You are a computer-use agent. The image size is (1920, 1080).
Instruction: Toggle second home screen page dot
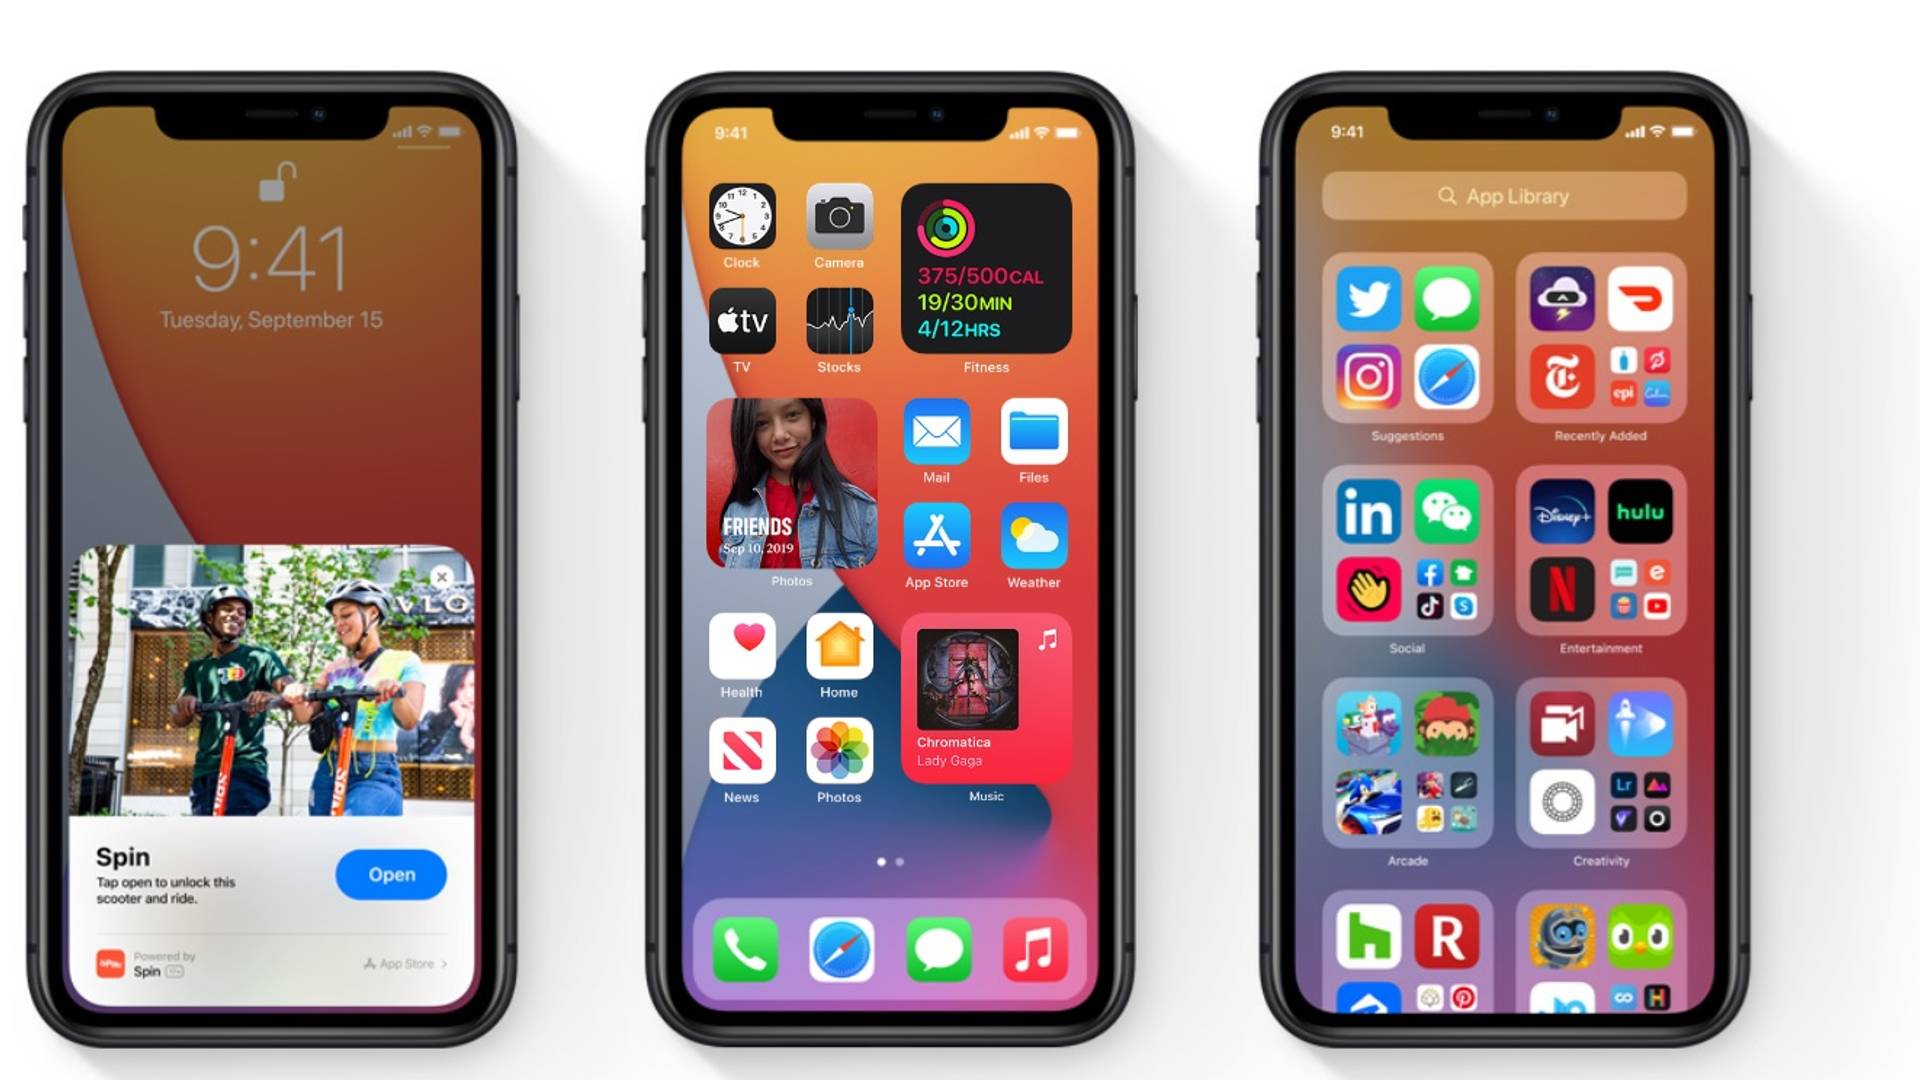click(x=898, y=858)
